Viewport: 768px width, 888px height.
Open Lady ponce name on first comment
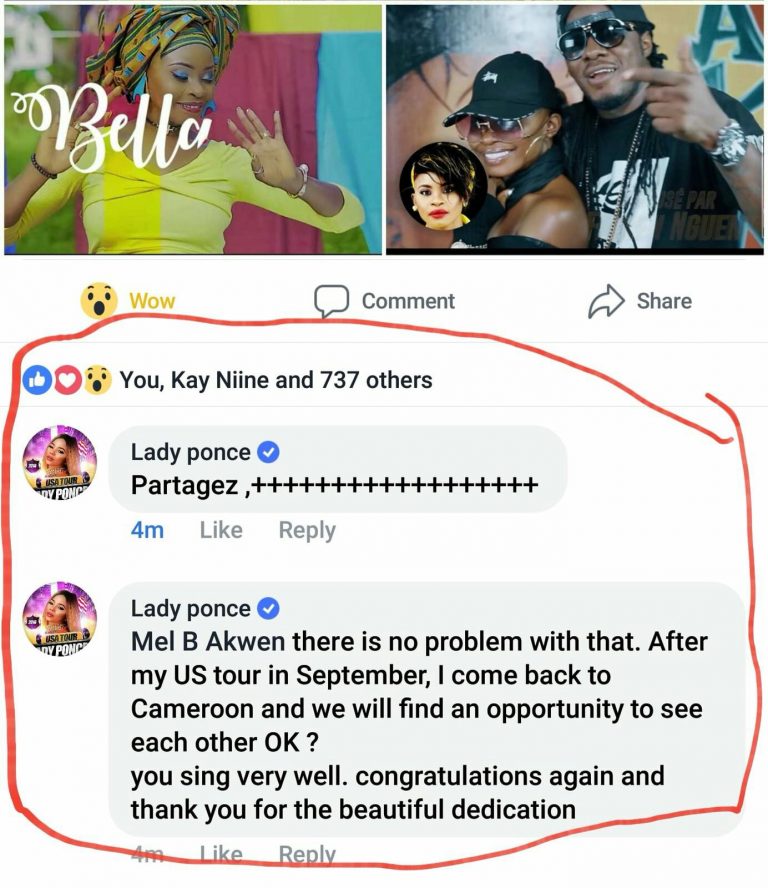point(190,452)
